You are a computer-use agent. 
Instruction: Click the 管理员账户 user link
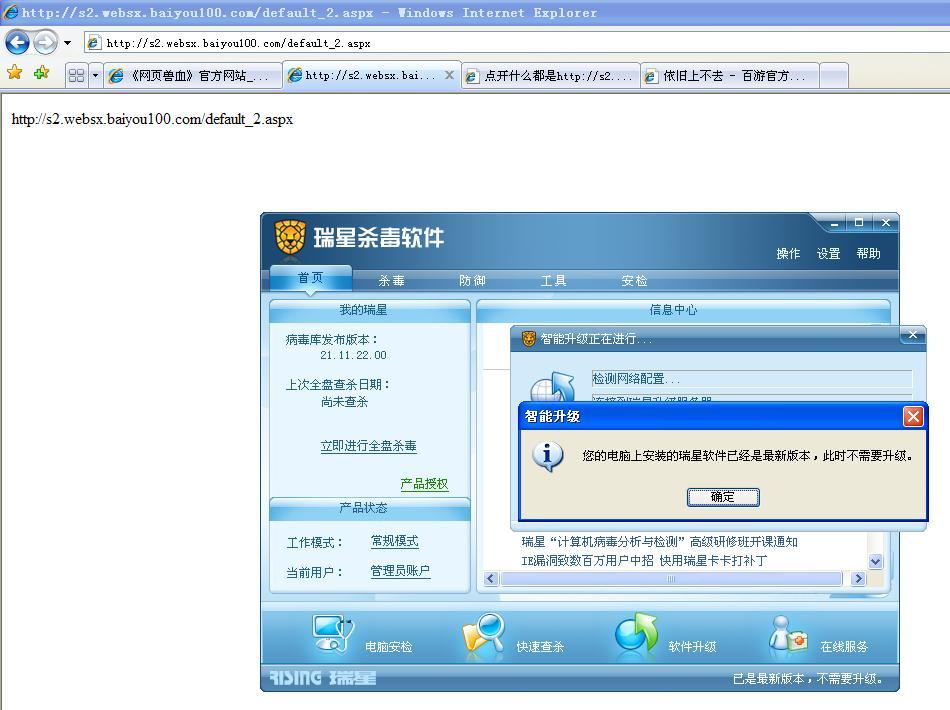(x=400, y=571)
